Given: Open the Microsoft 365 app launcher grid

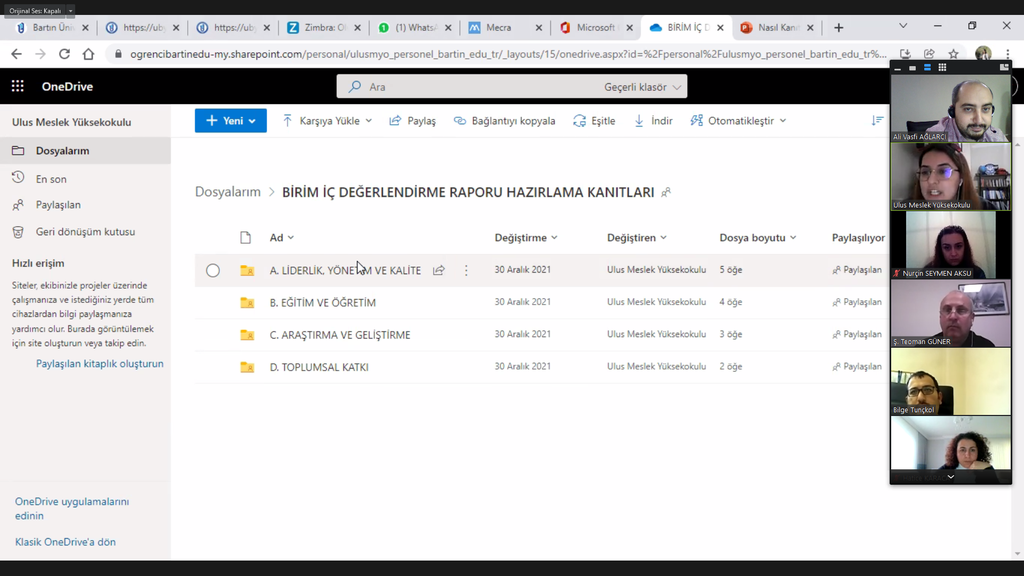Looking at the screenshot, I should [x=17, y=87].
